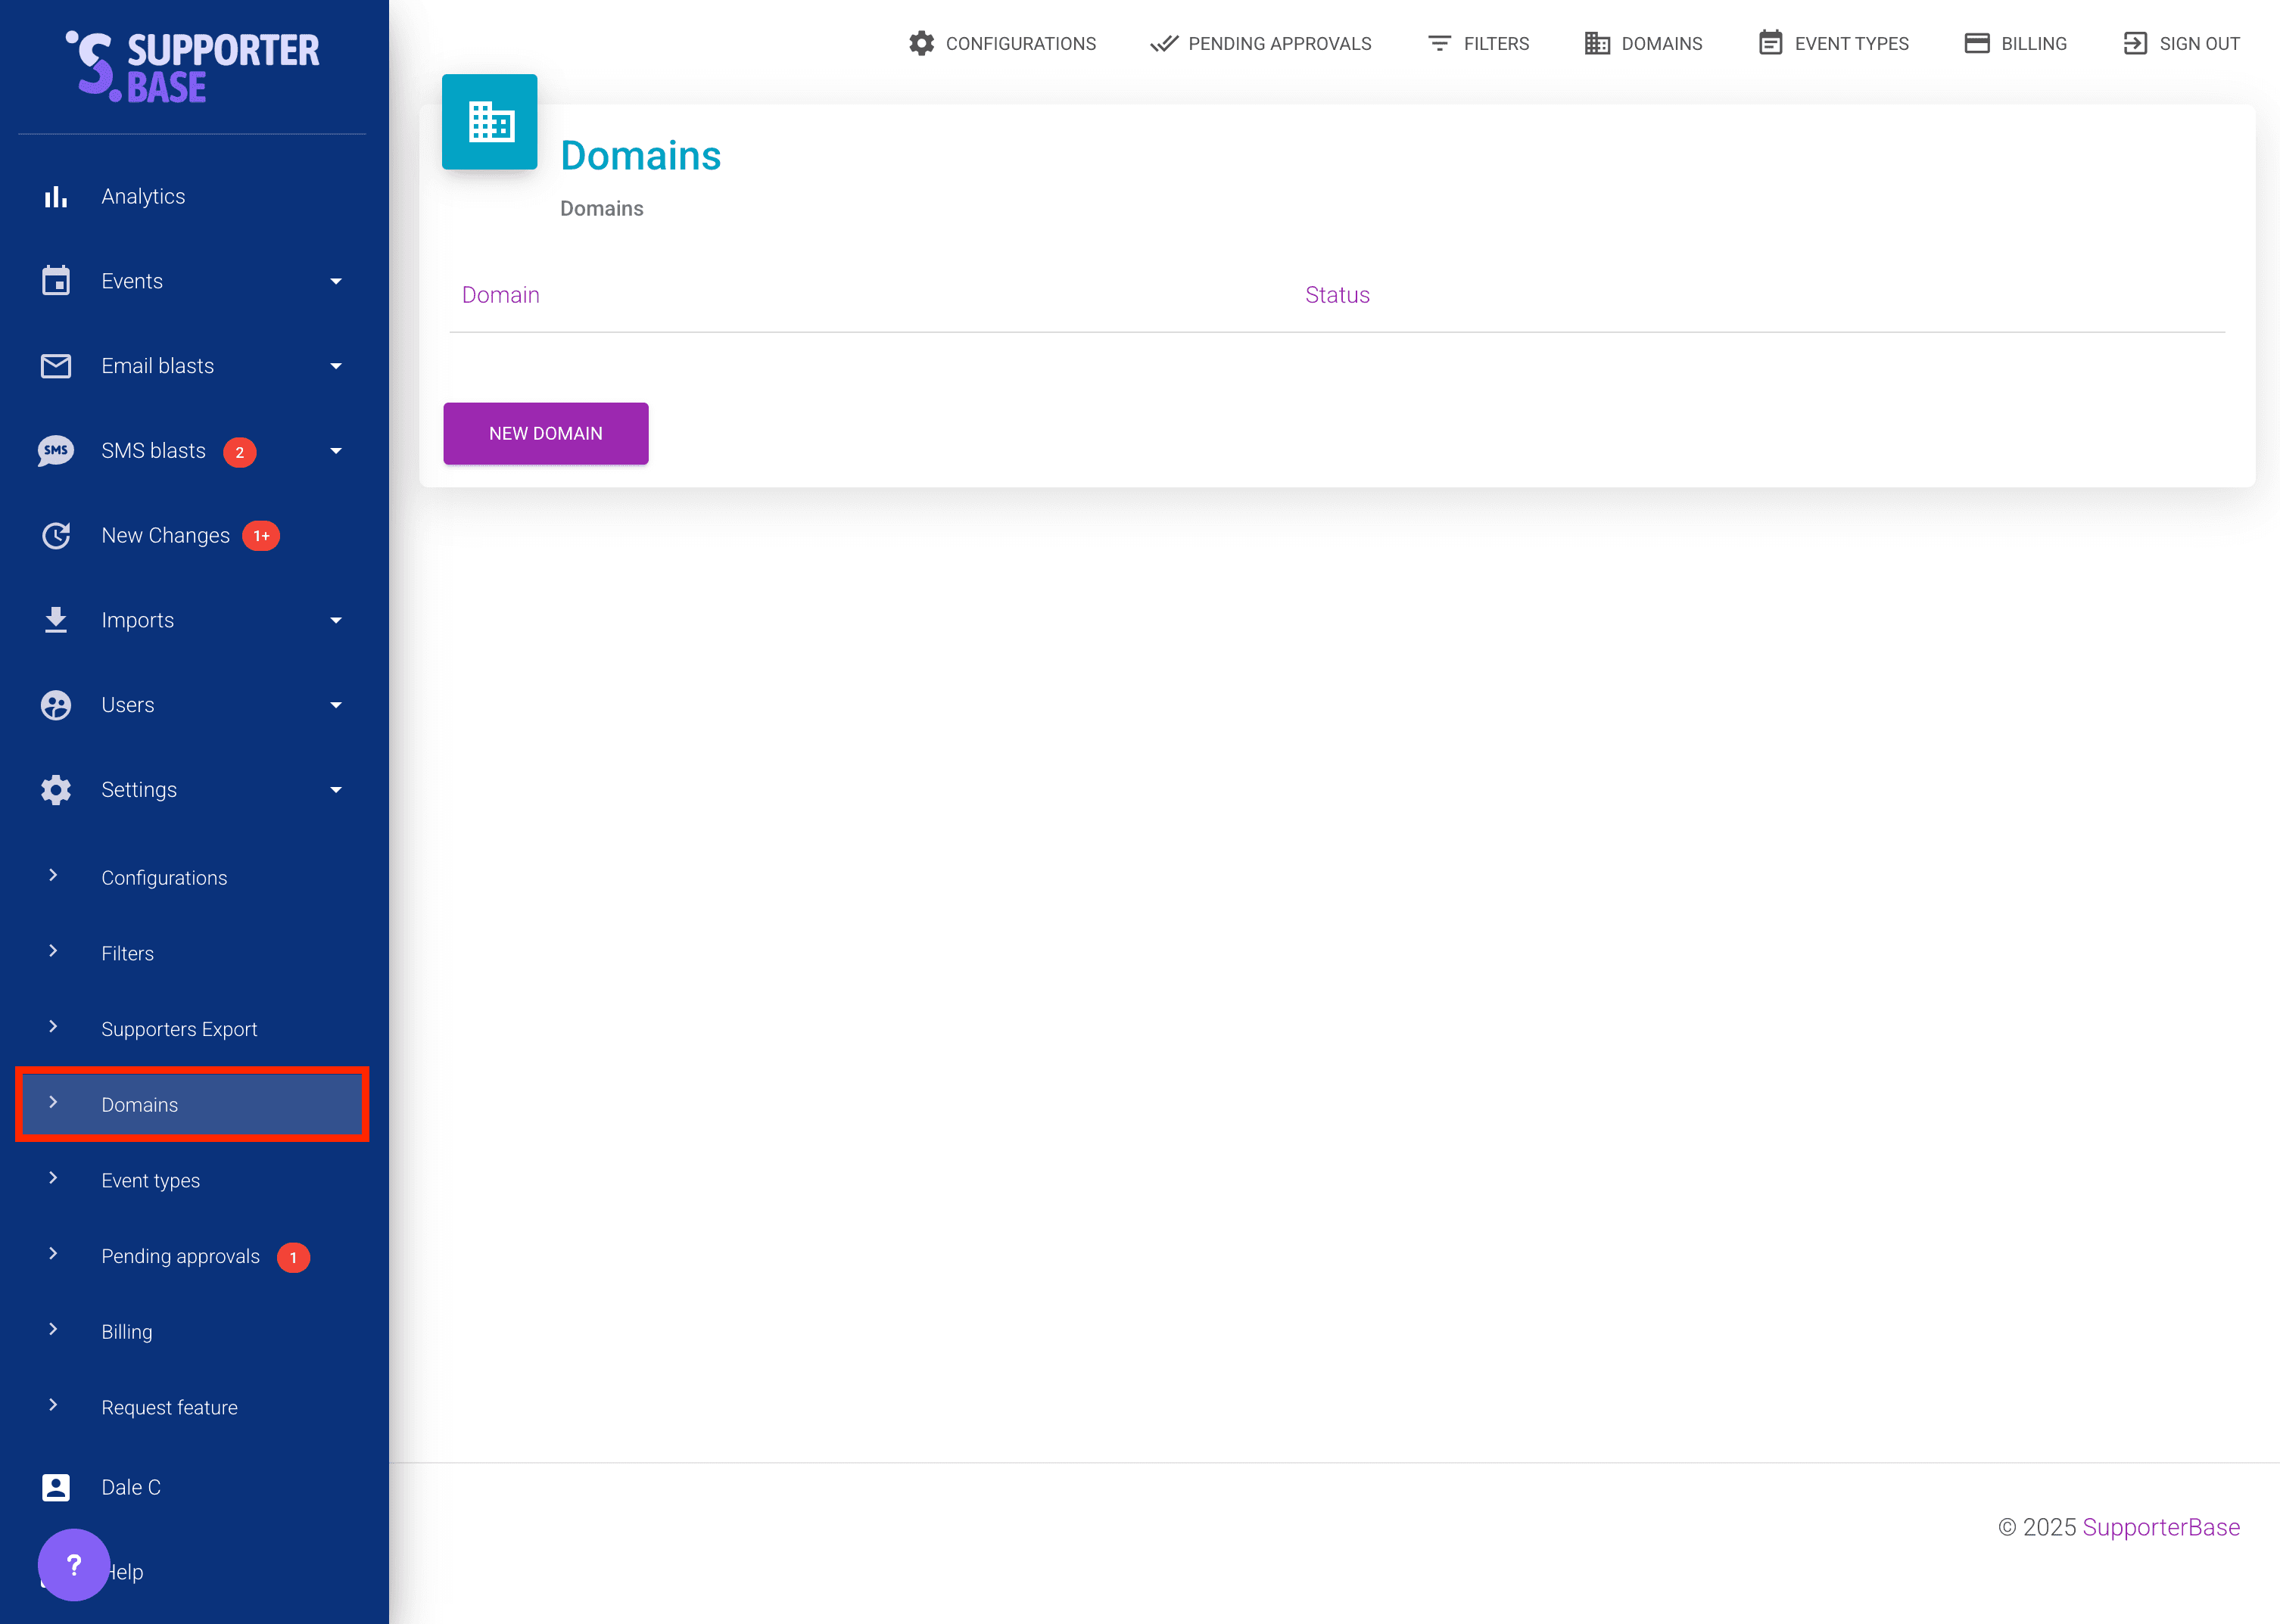The height and width of the screenshot is (1624, 2280).
Task: Click the Settings gear icon in sidebar
Action: coord(56,790)
